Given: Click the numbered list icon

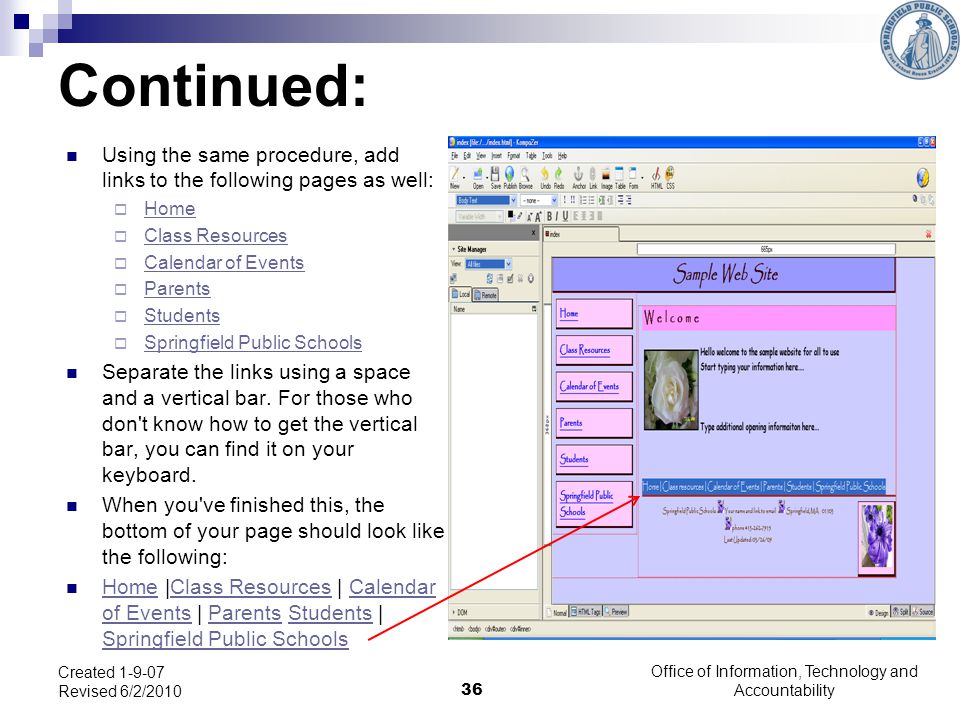Looking at the screenshot, I should coord(583,200).
